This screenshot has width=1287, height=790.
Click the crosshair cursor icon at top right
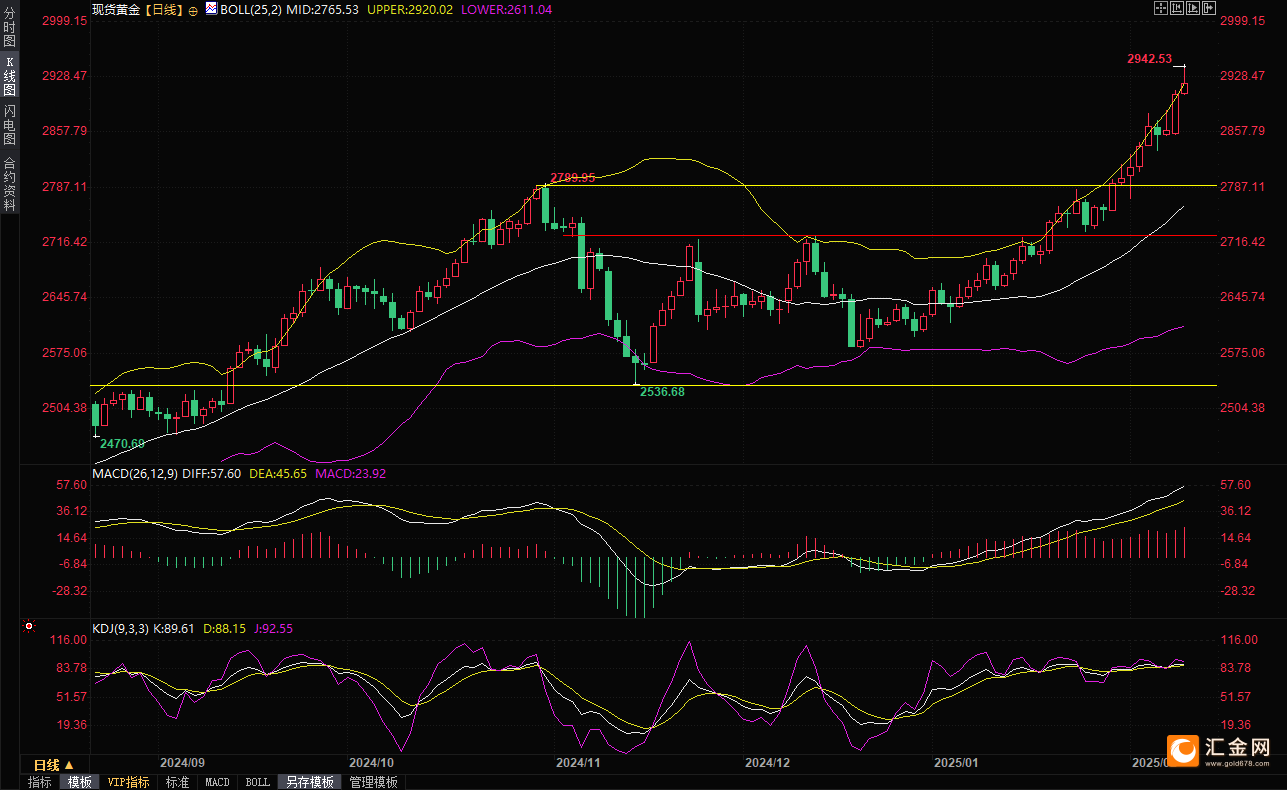(1161, 8)
